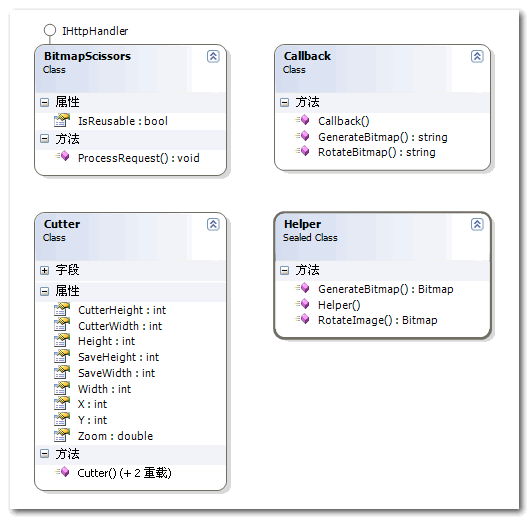Collapse the Callback class box chevron

point(477,56)
